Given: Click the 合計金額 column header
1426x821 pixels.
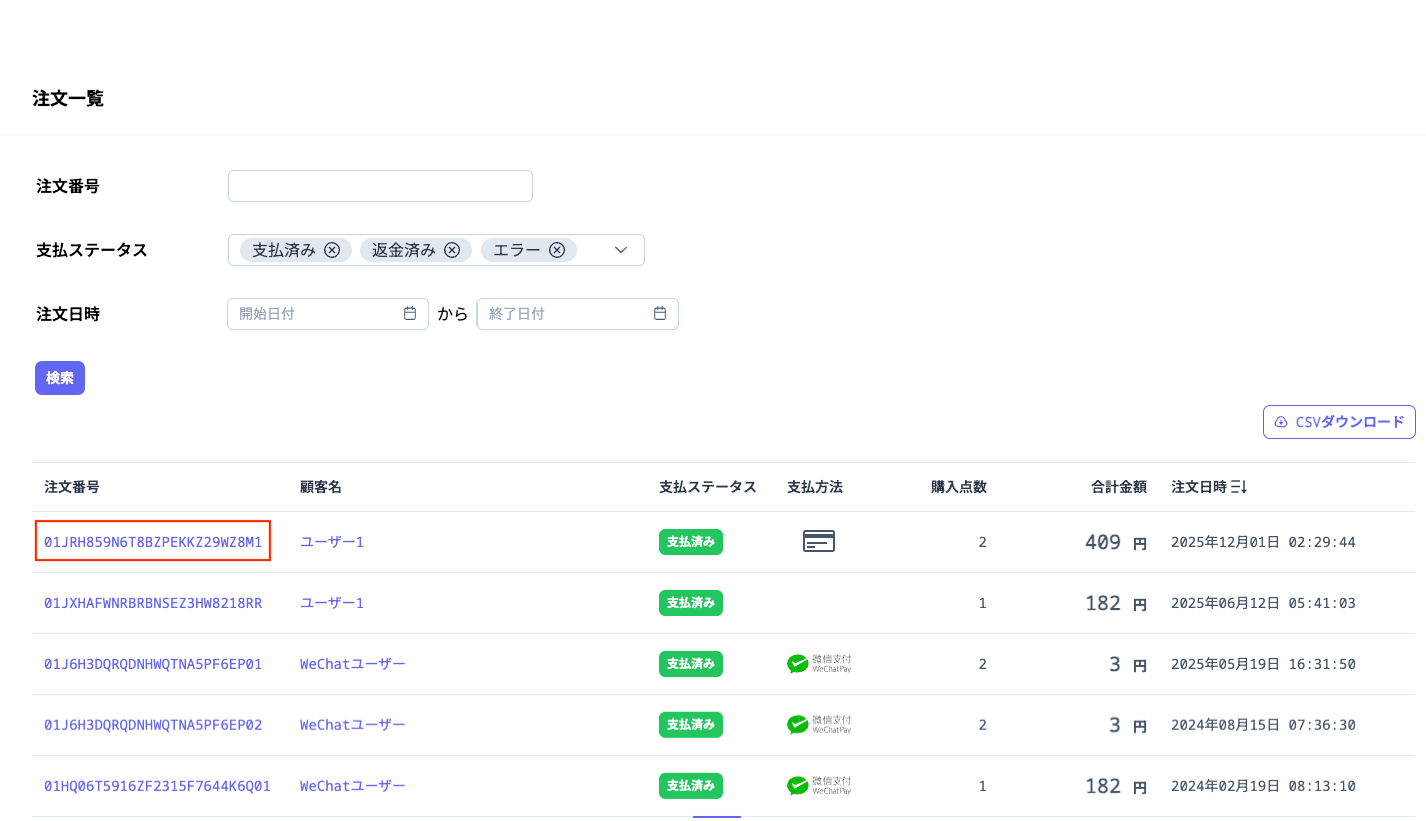Looking at the screenshot, I should [1119, 487].
